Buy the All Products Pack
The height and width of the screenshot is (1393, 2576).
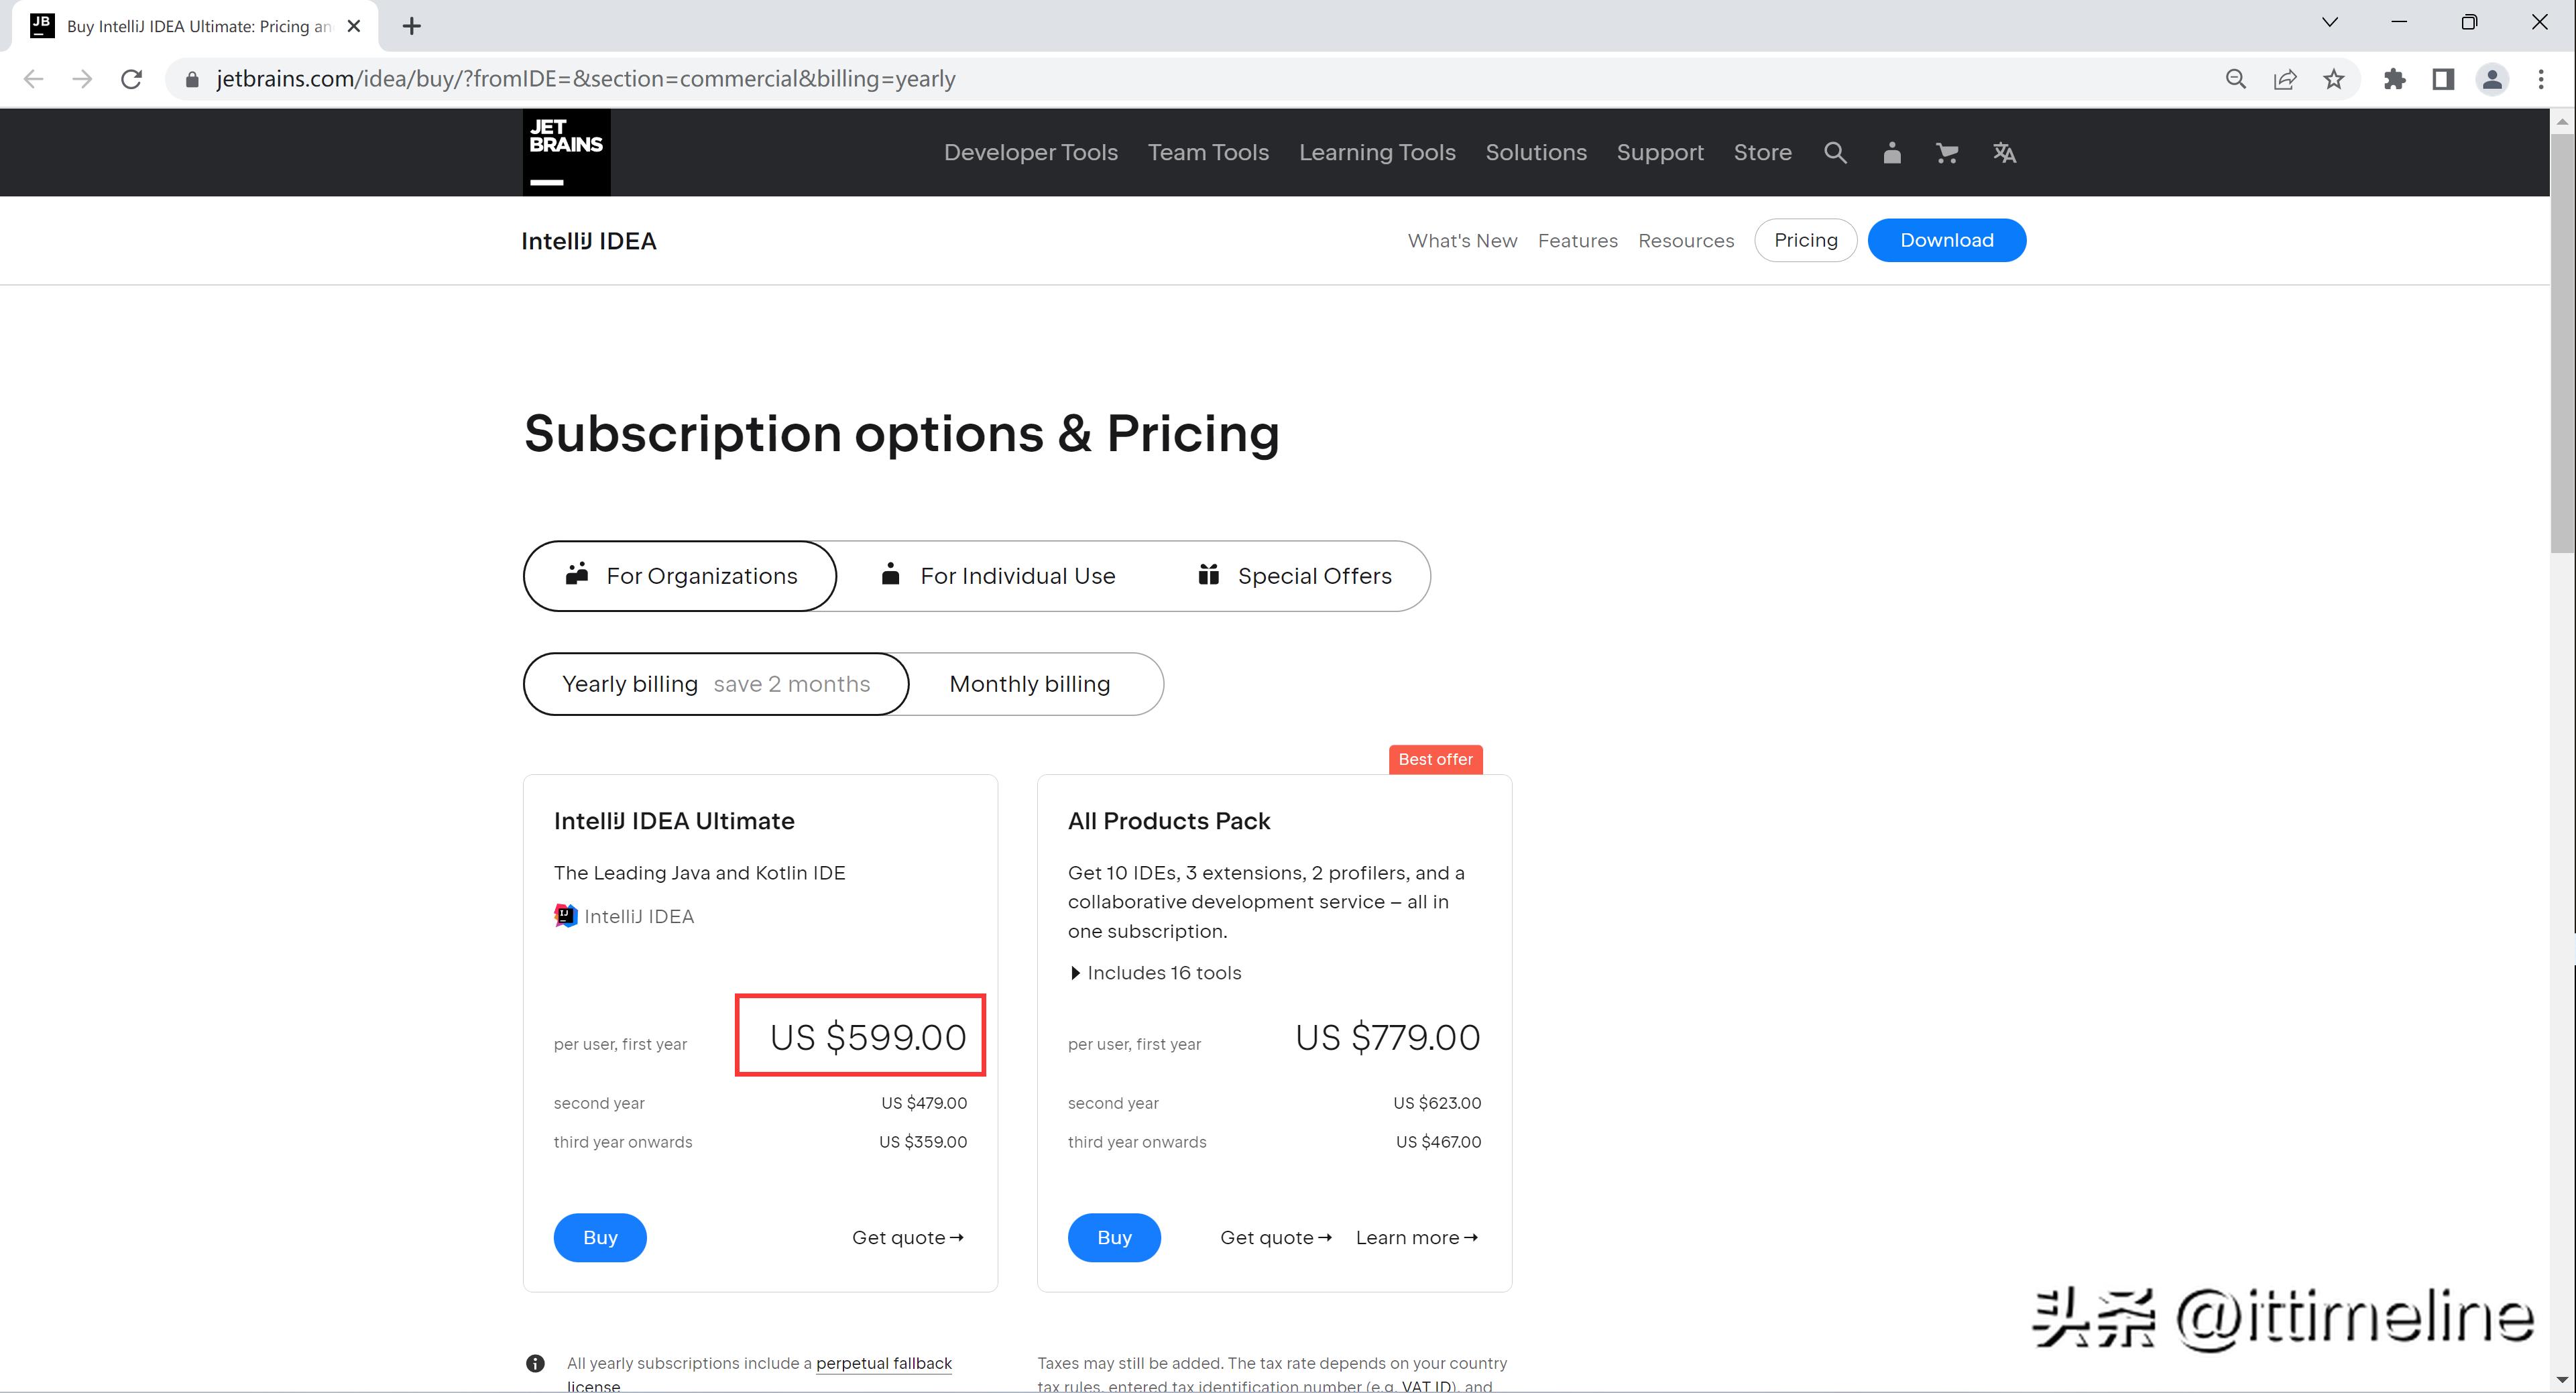(1114, 1238)
